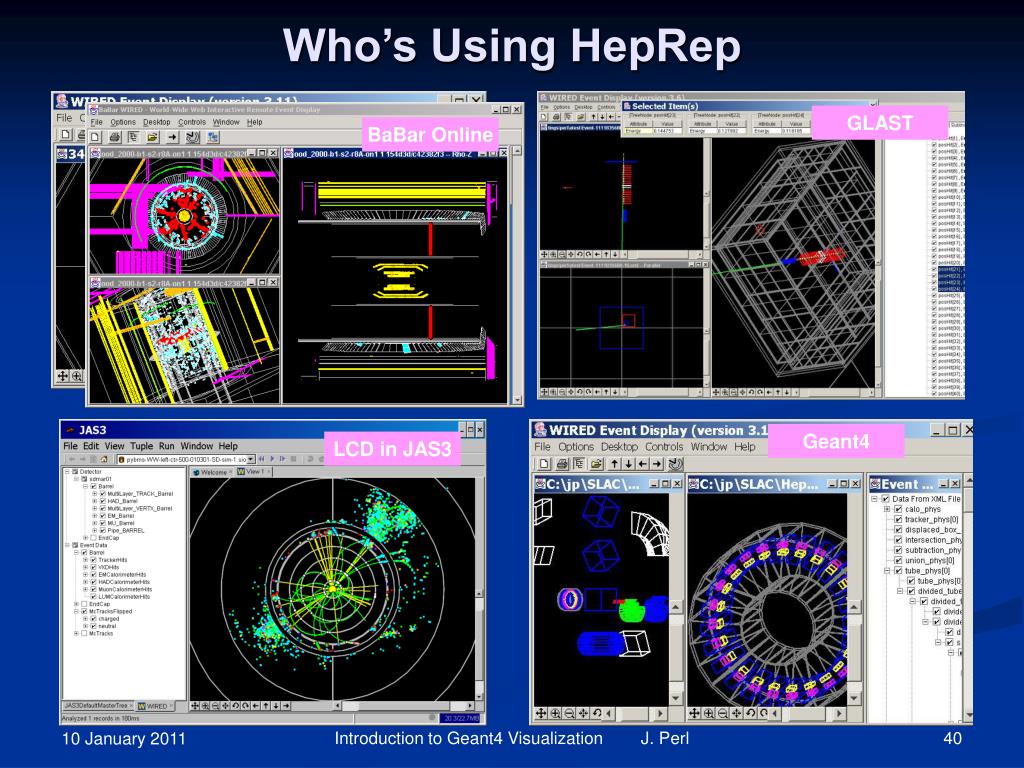Open the Desktop menu in BaBar WIRED window
Image resolution: width=1024 pixels, height=768 pixels.
tap(157, 122)
